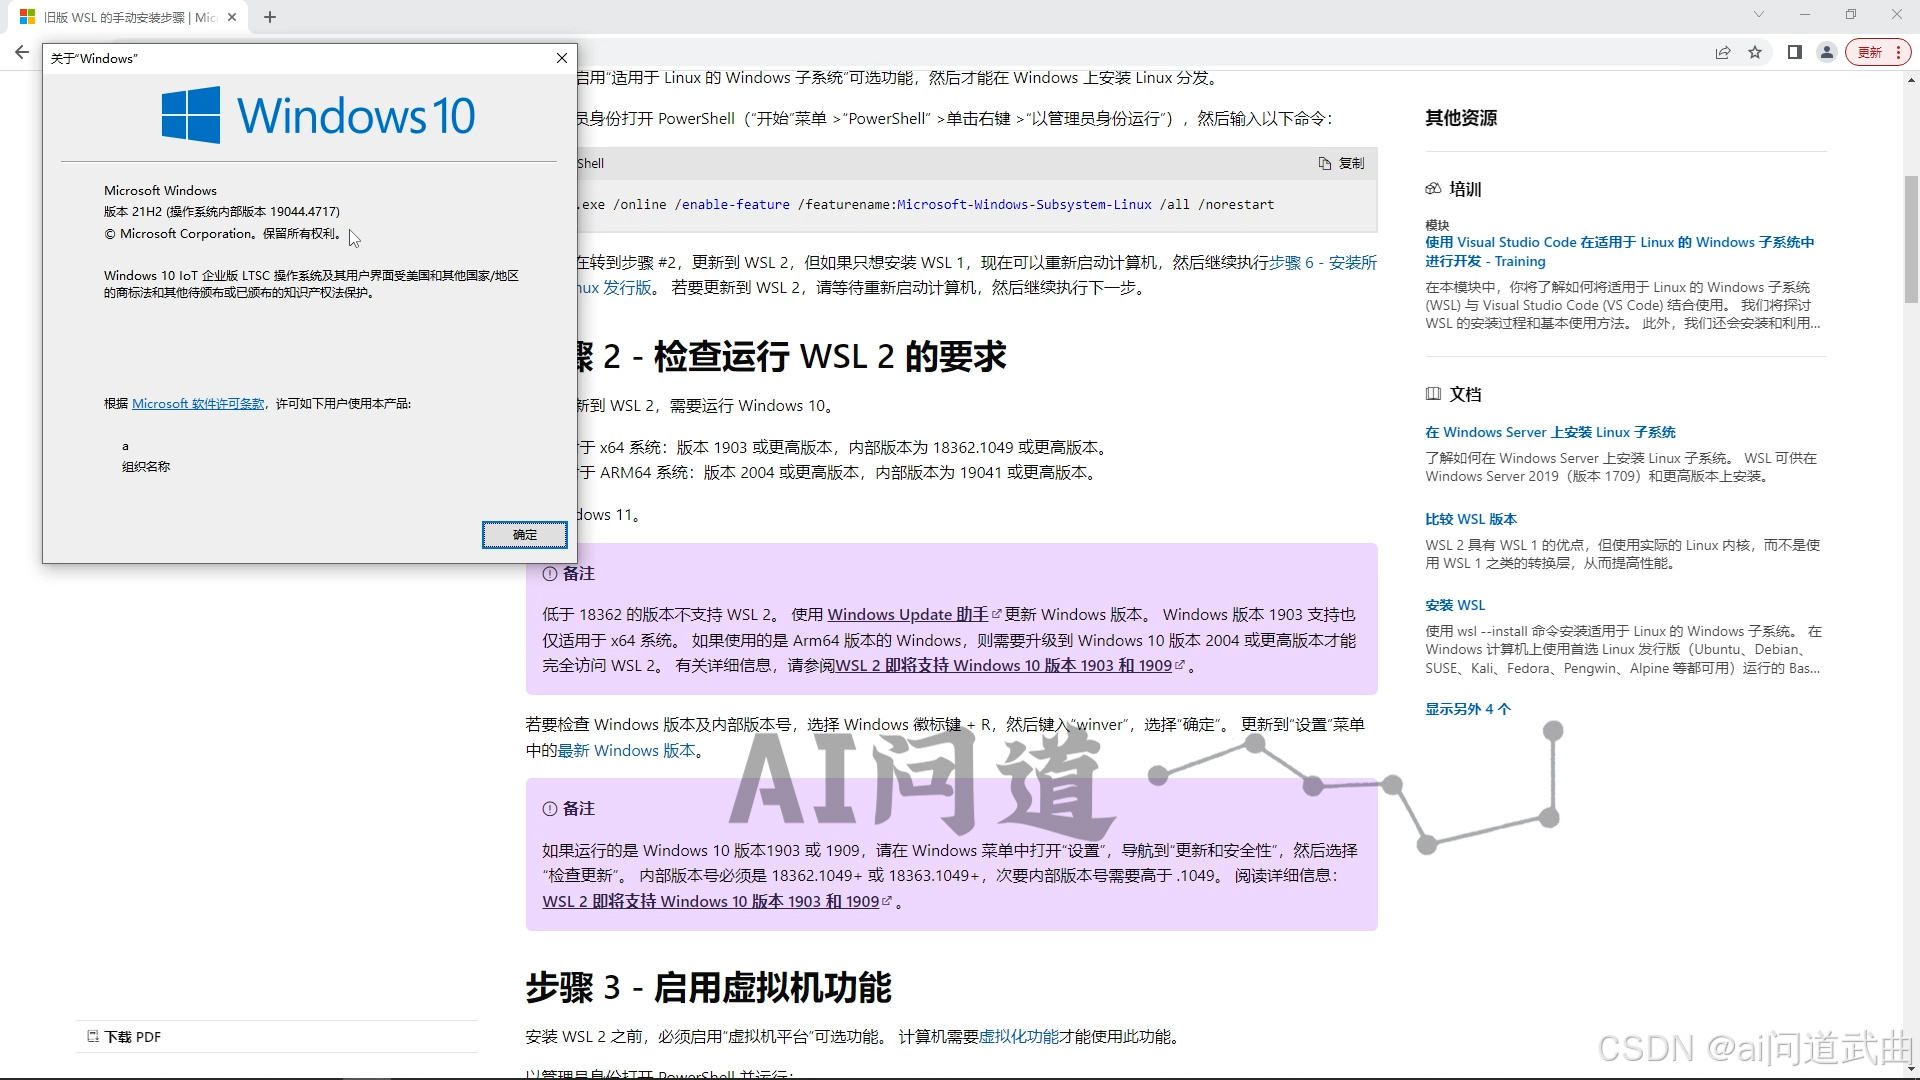This screenshot has height=1080, width=1920.
Task: Open Microsoft 软件许可条款 link
Action: coord(198,404)
